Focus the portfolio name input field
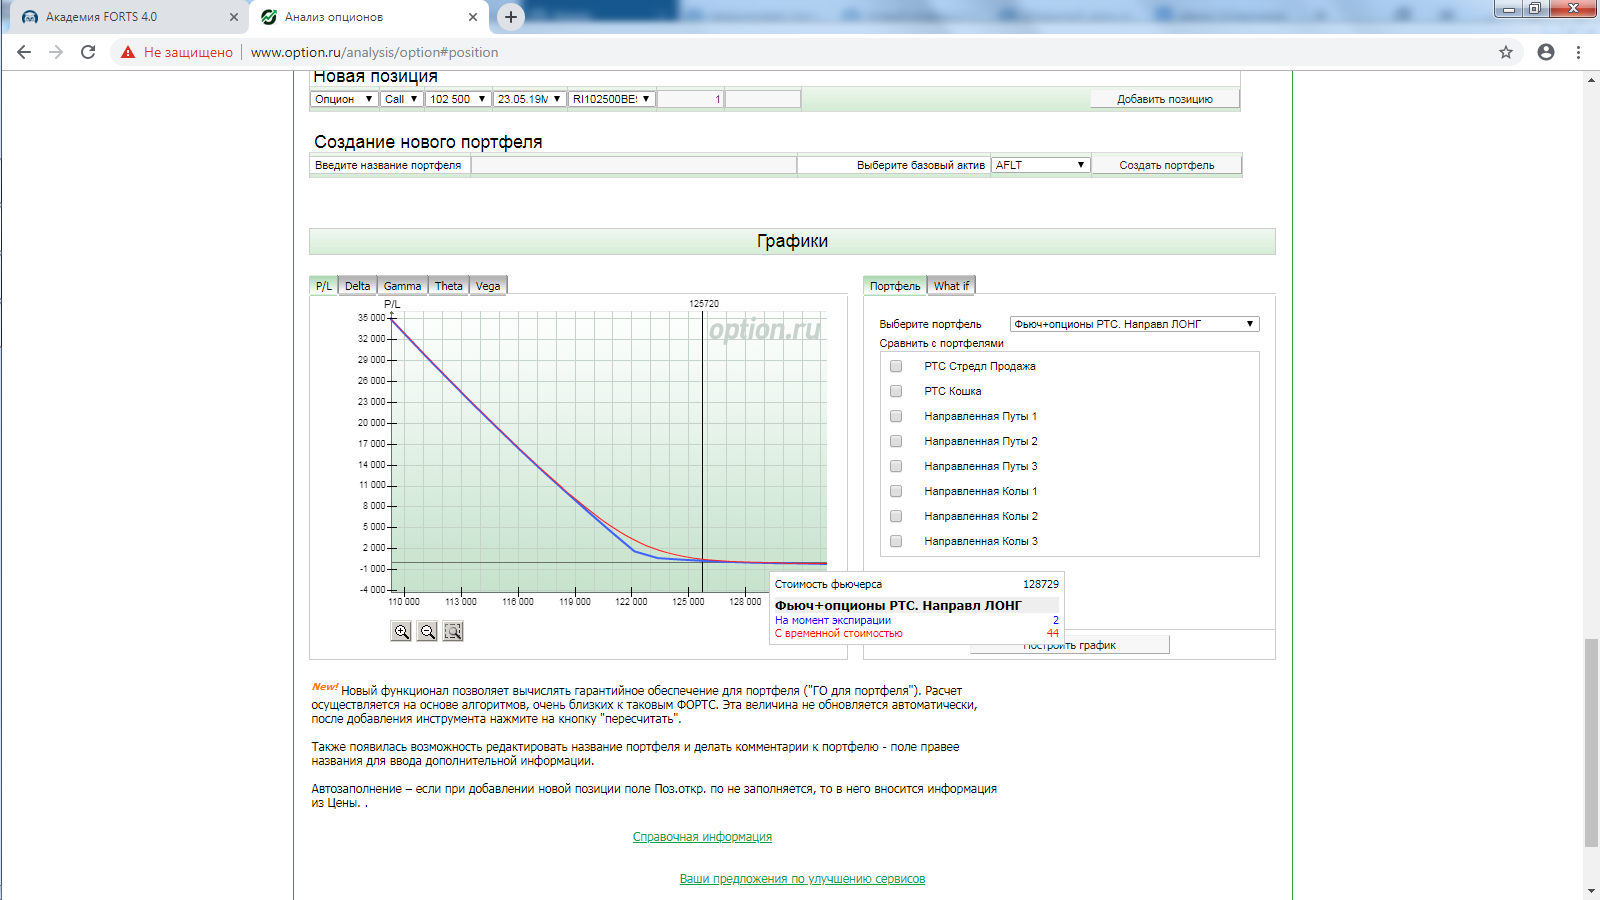This screenshot has height=900, width=1600. (634, 165)
